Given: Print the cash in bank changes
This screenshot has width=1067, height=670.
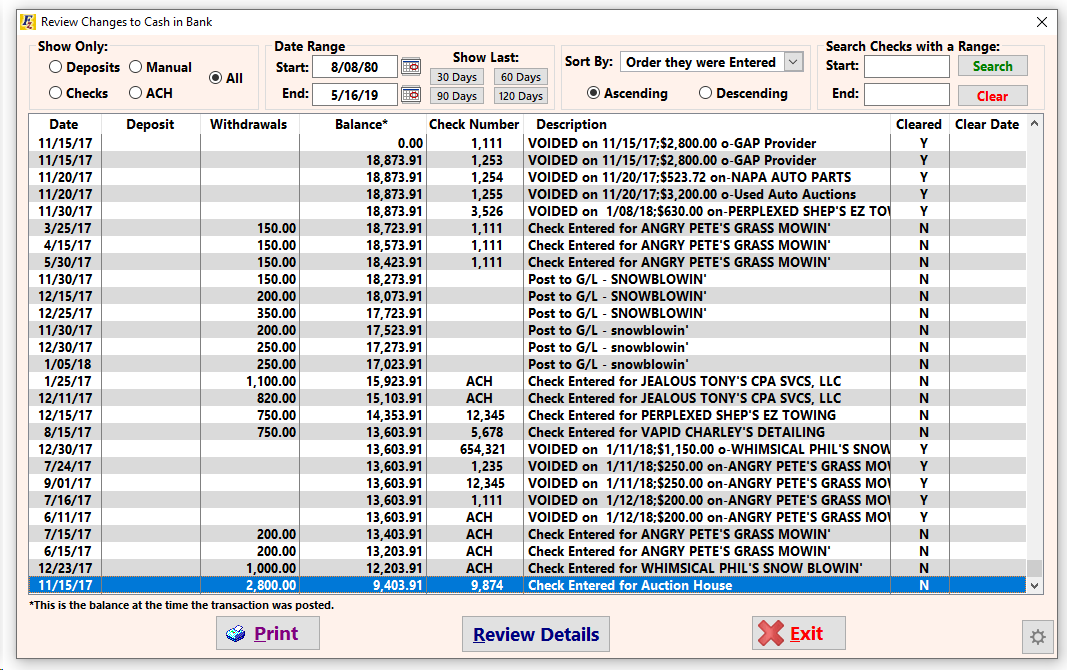Looking at the screenshot, I should pyautogui.click(x=267, y=633).
